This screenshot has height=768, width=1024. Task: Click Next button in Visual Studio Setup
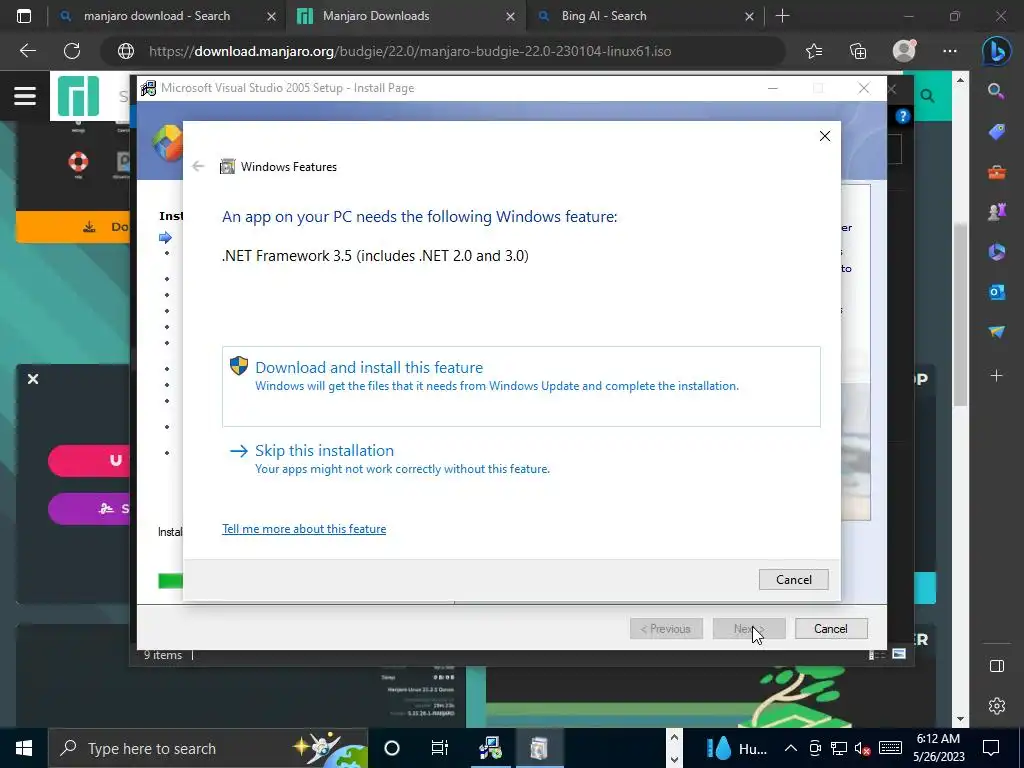pos(748,628)
